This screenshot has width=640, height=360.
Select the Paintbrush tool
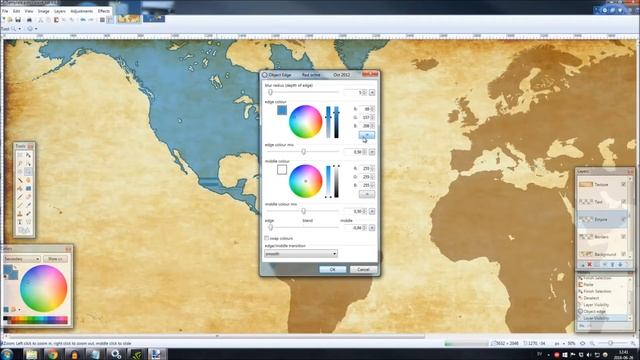pos(20,197)
